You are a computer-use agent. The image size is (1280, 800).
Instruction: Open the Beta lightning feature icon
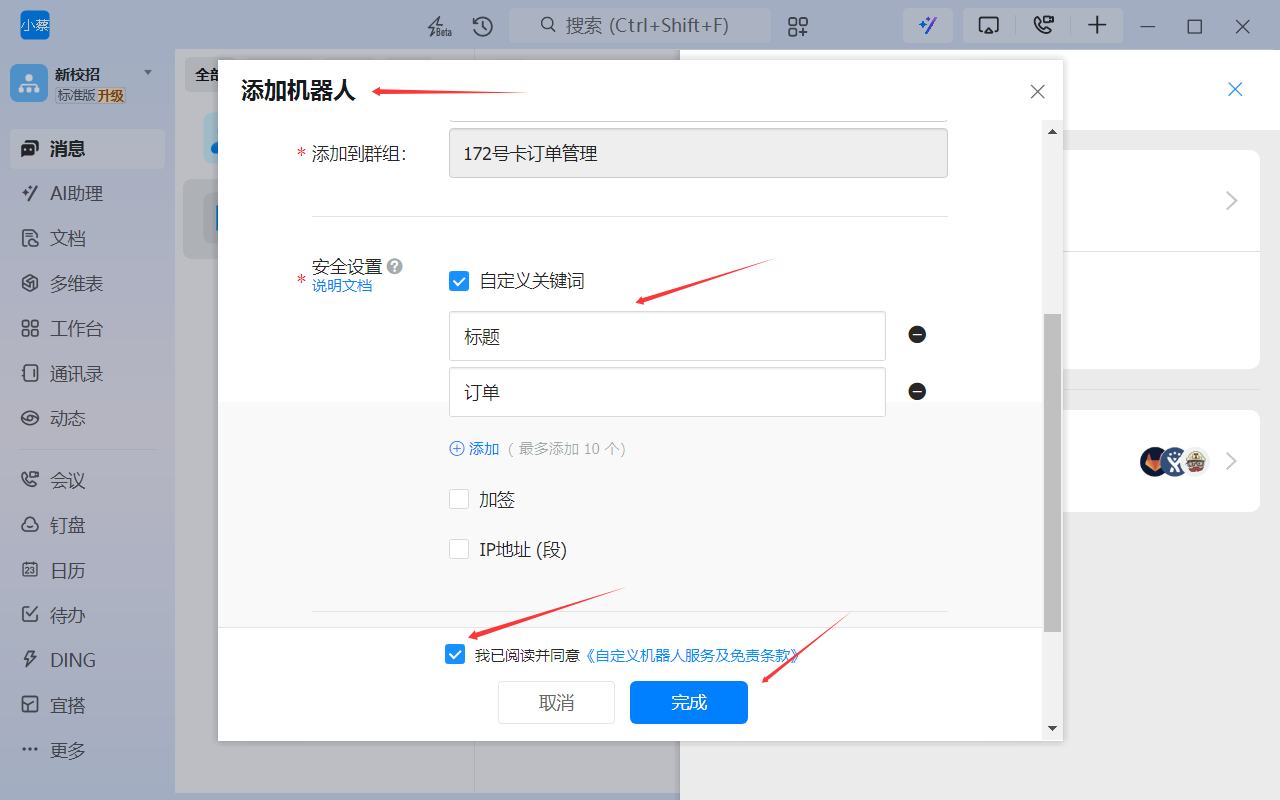pyautogui.click(x=438, y=27)
